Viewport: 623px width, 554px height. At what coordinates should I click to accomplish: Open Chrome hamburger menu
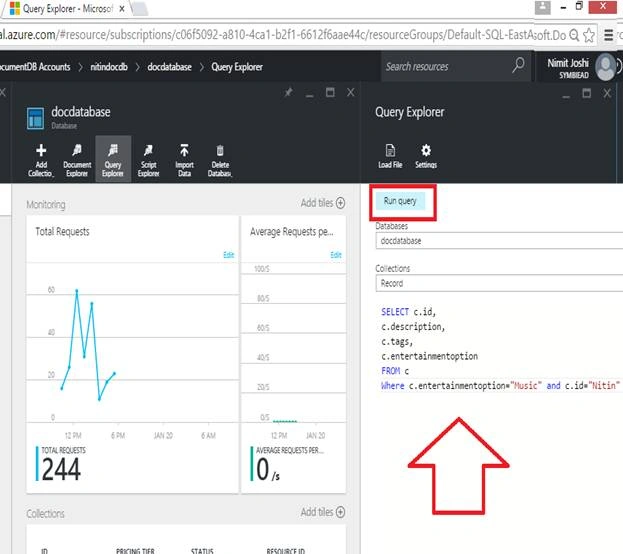(608, 35)
